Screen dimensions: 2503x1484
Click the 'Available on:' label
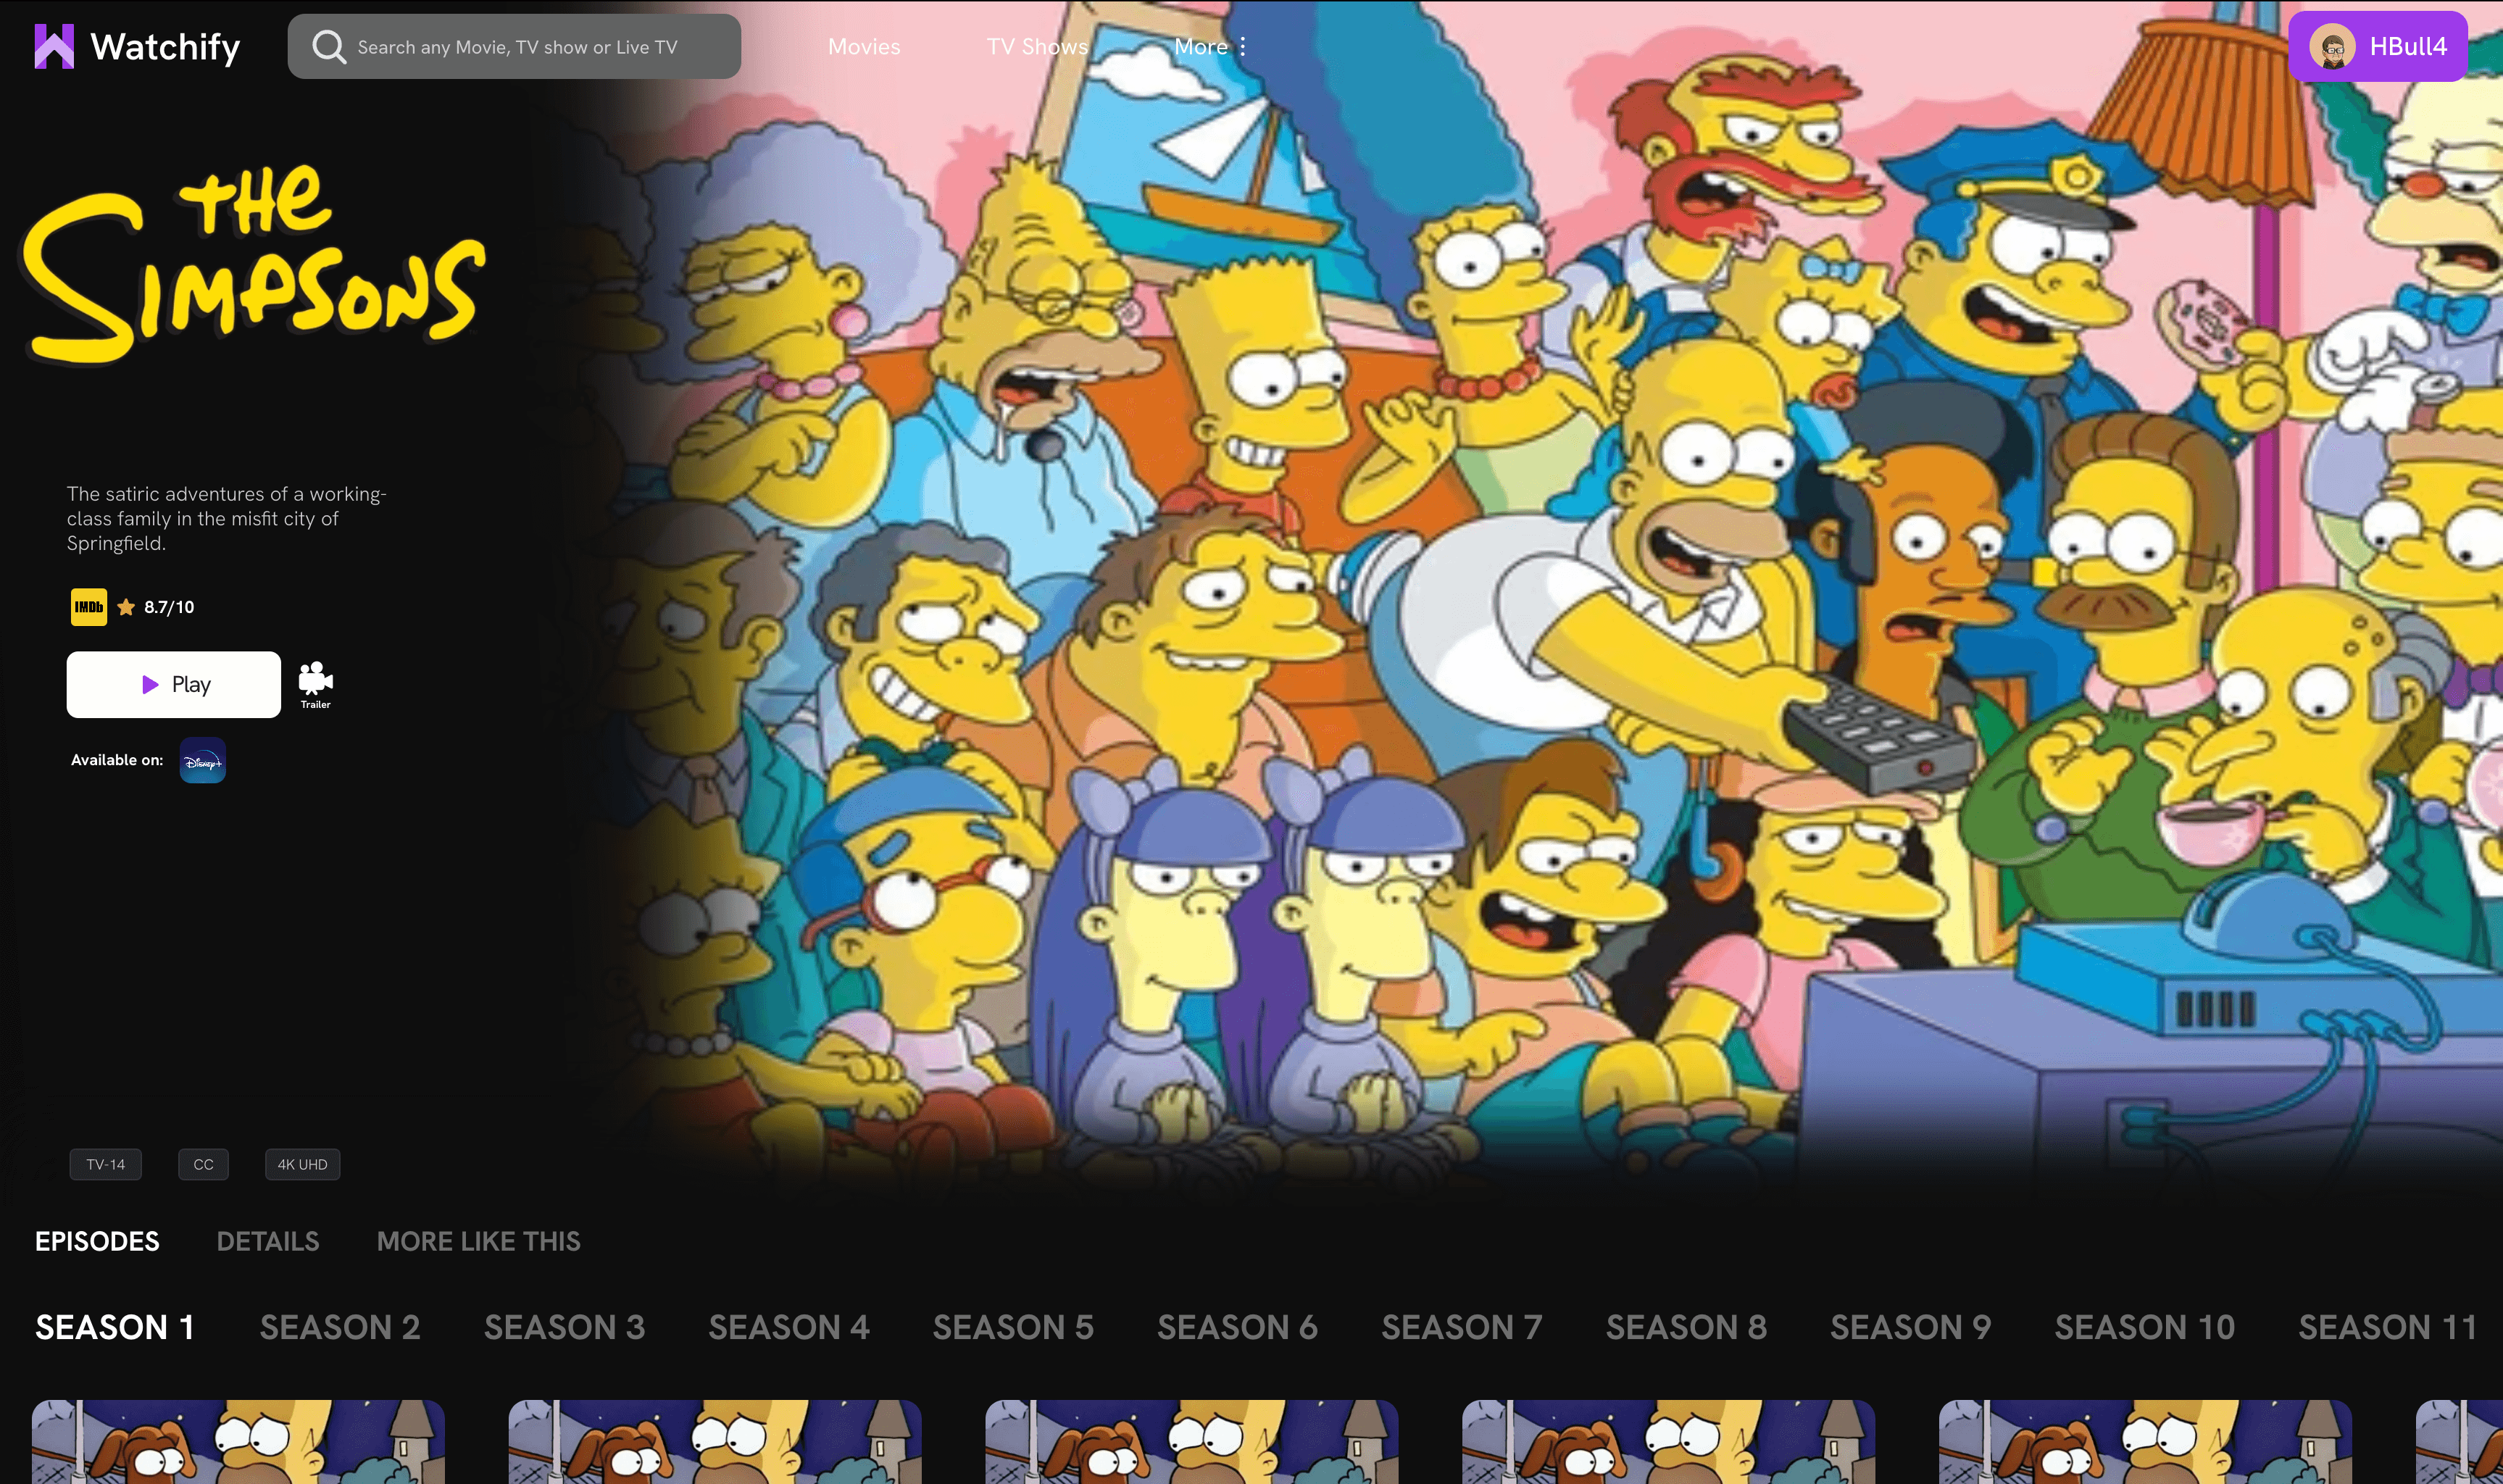[x=117, y=760]
